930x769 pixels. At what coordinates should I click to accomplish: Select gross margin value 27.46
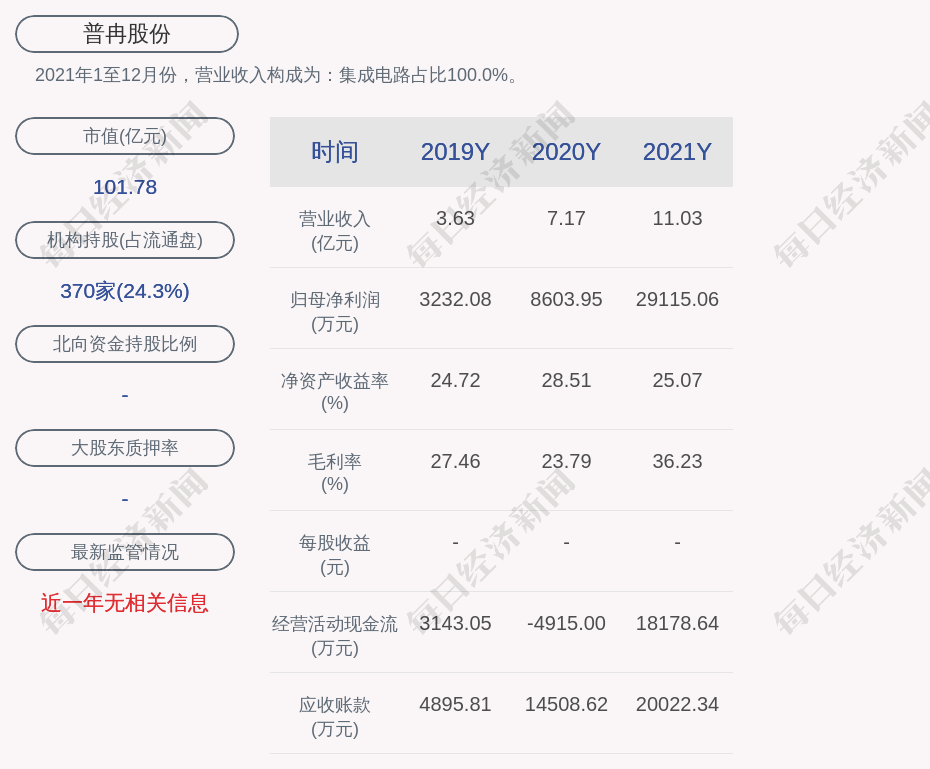[x=455, y=461]
